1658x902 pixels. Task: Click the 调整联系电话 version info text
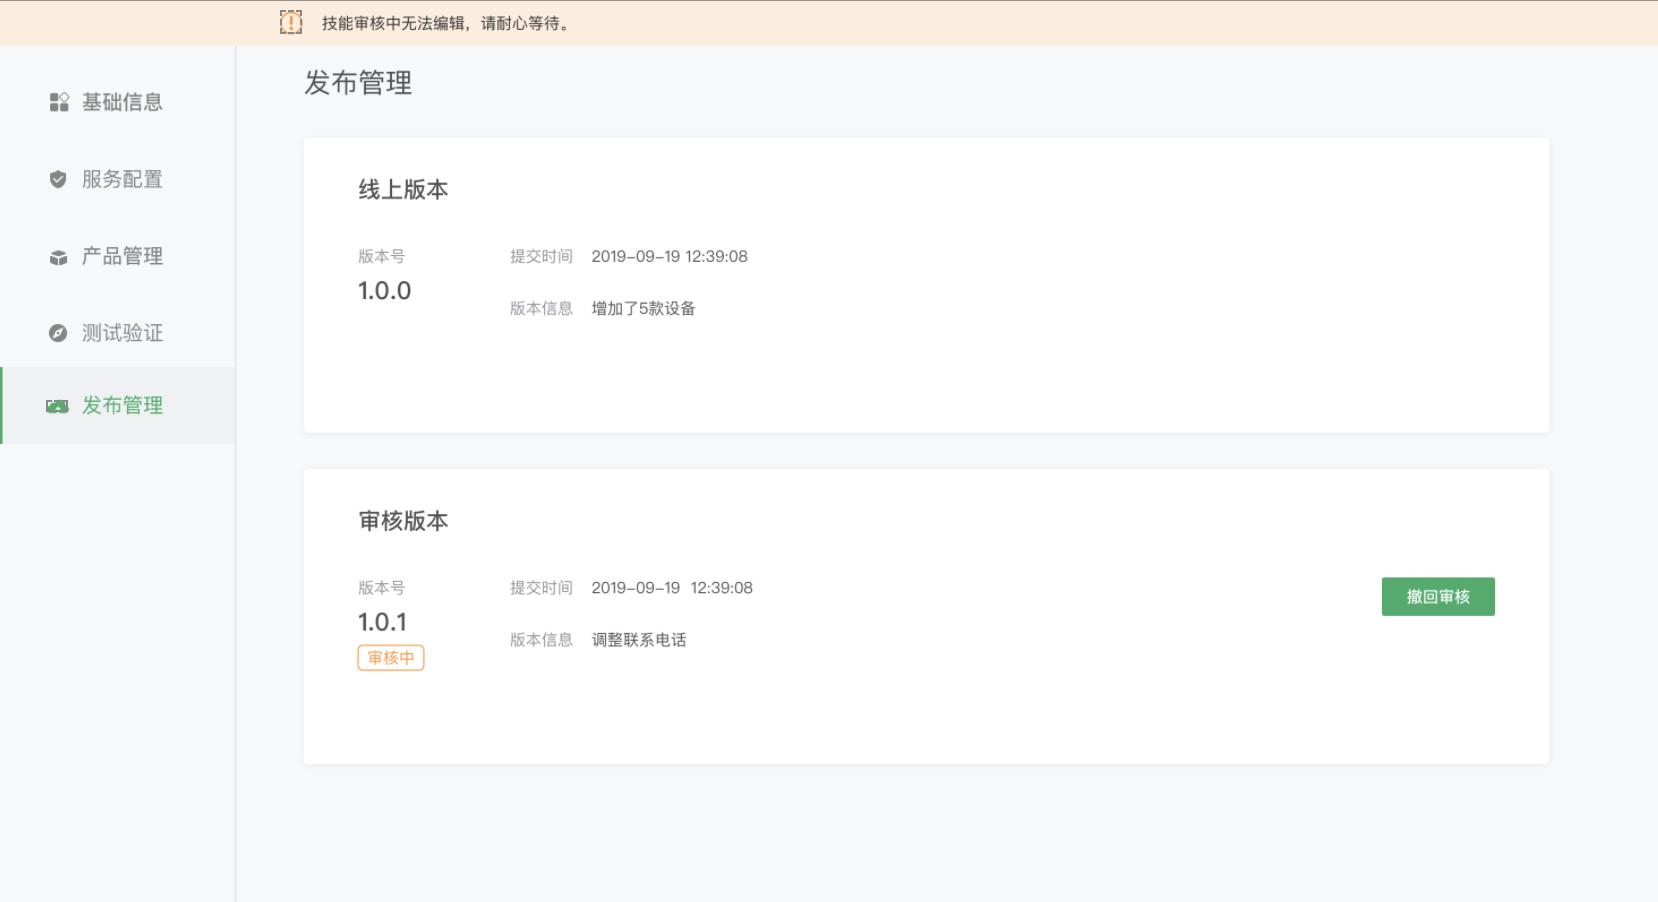click(638, 639)
